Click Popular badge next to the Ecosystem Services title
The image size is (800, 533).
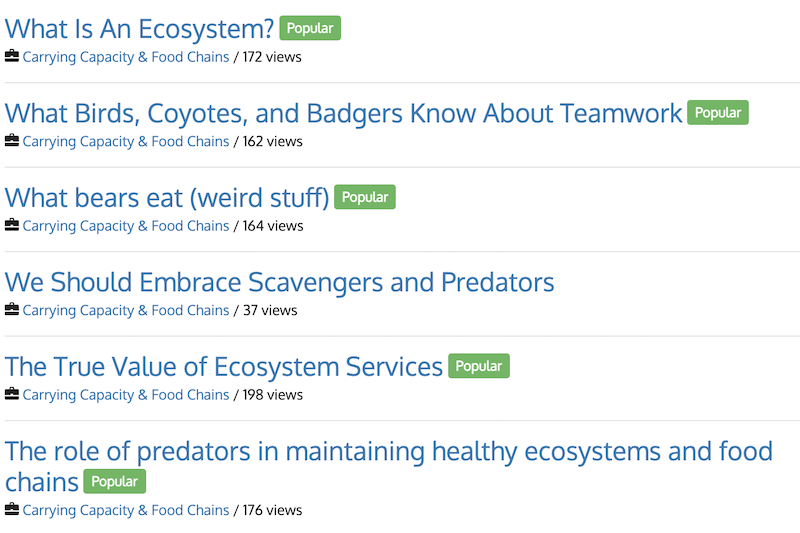click(x=479, y=366)
